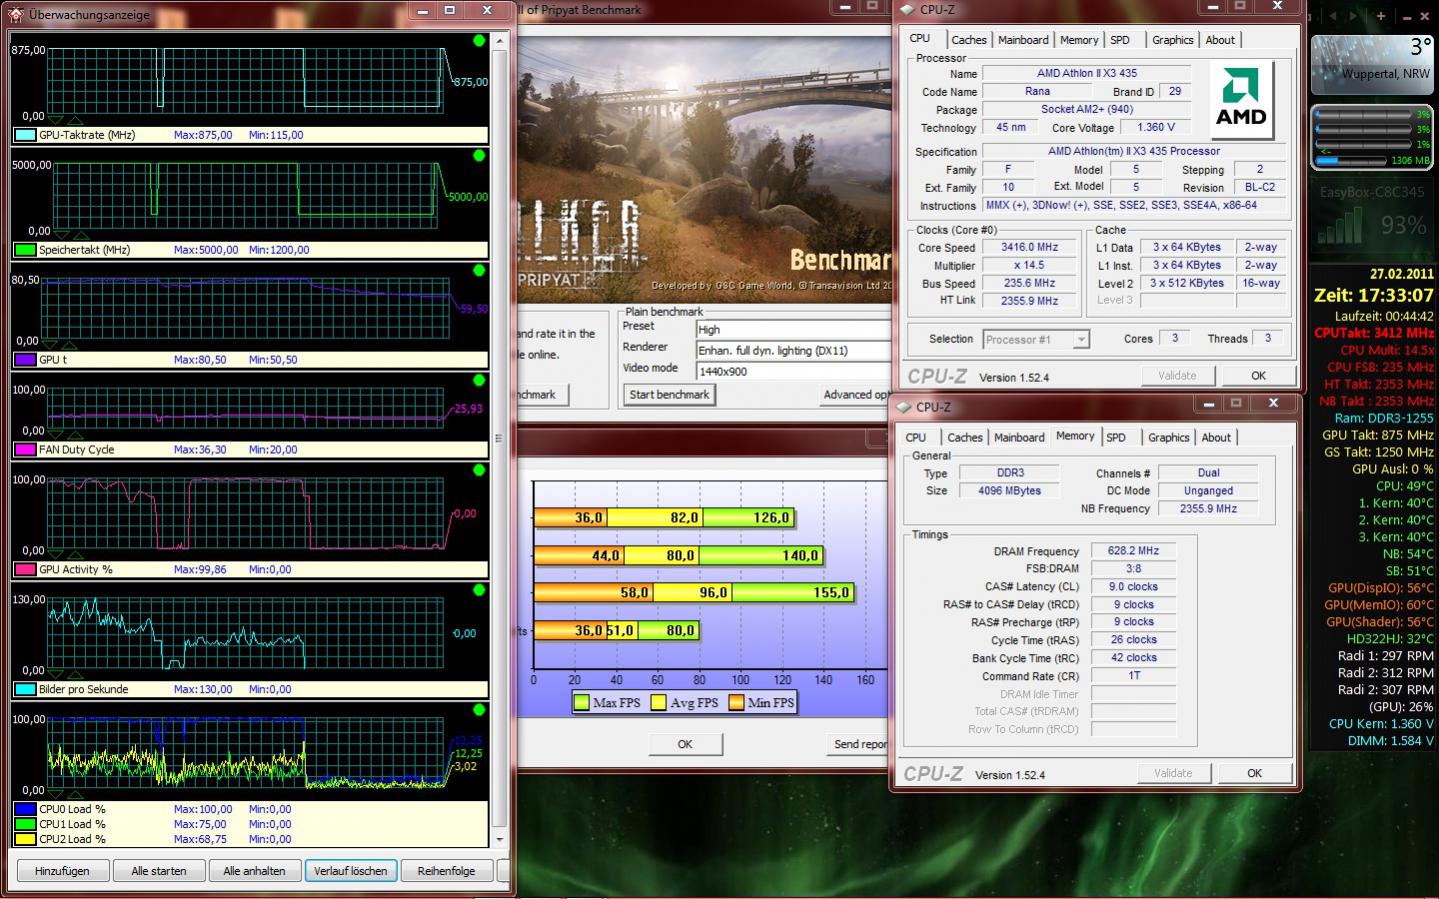Open the Video mode dropdown showing 1440x900

coord(792,371)
